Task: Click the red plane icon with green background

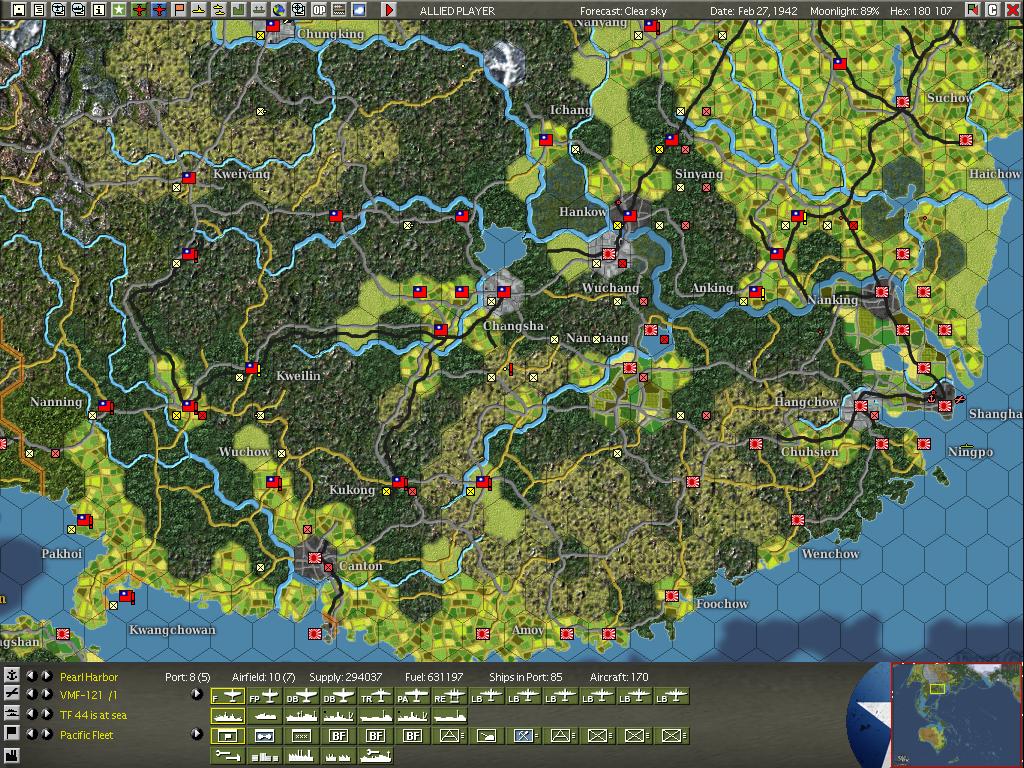Action: tap(139, 10)
